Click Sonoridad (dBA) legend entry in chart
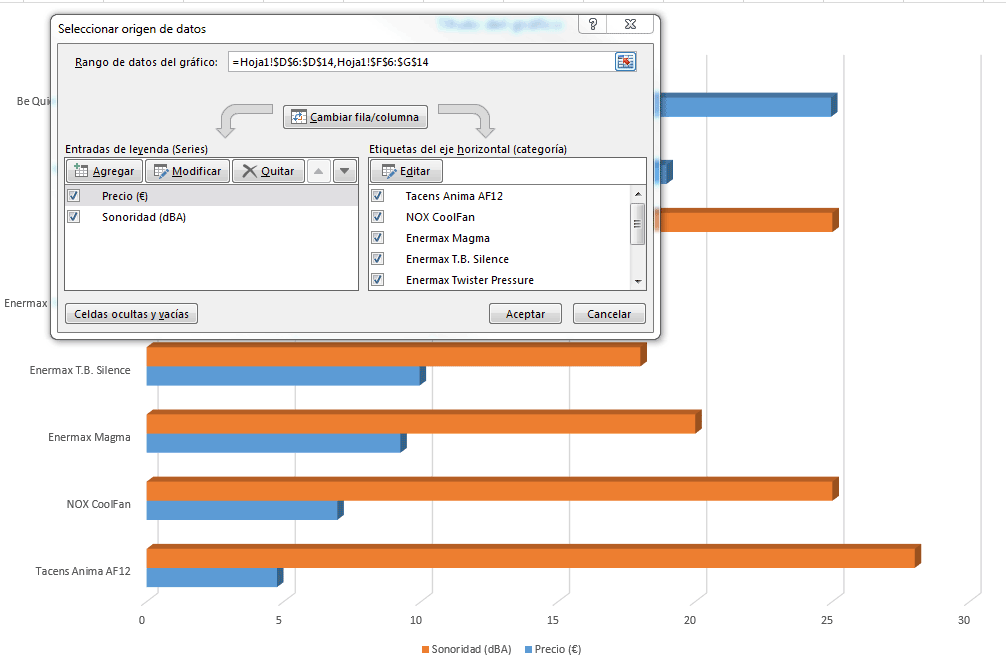1006x665 pixels. (466, 649)
